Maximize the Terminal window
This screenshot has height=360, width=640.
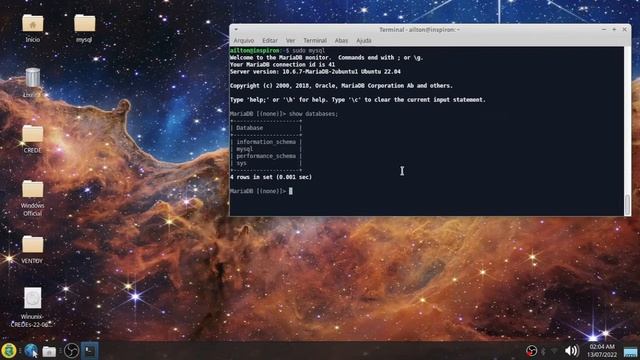pyautogui.click(x=614, y=29)
